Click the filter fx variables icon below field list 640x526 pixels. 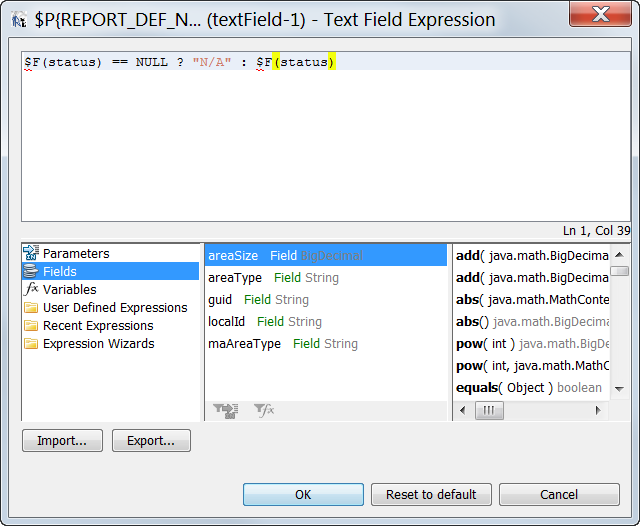[x=264, y=410]
